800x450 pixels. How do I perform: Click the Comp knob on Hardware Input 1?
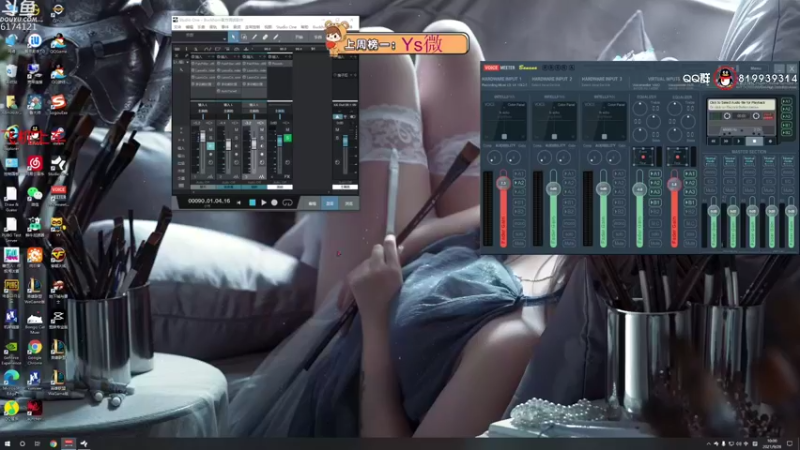pos(494,158)
